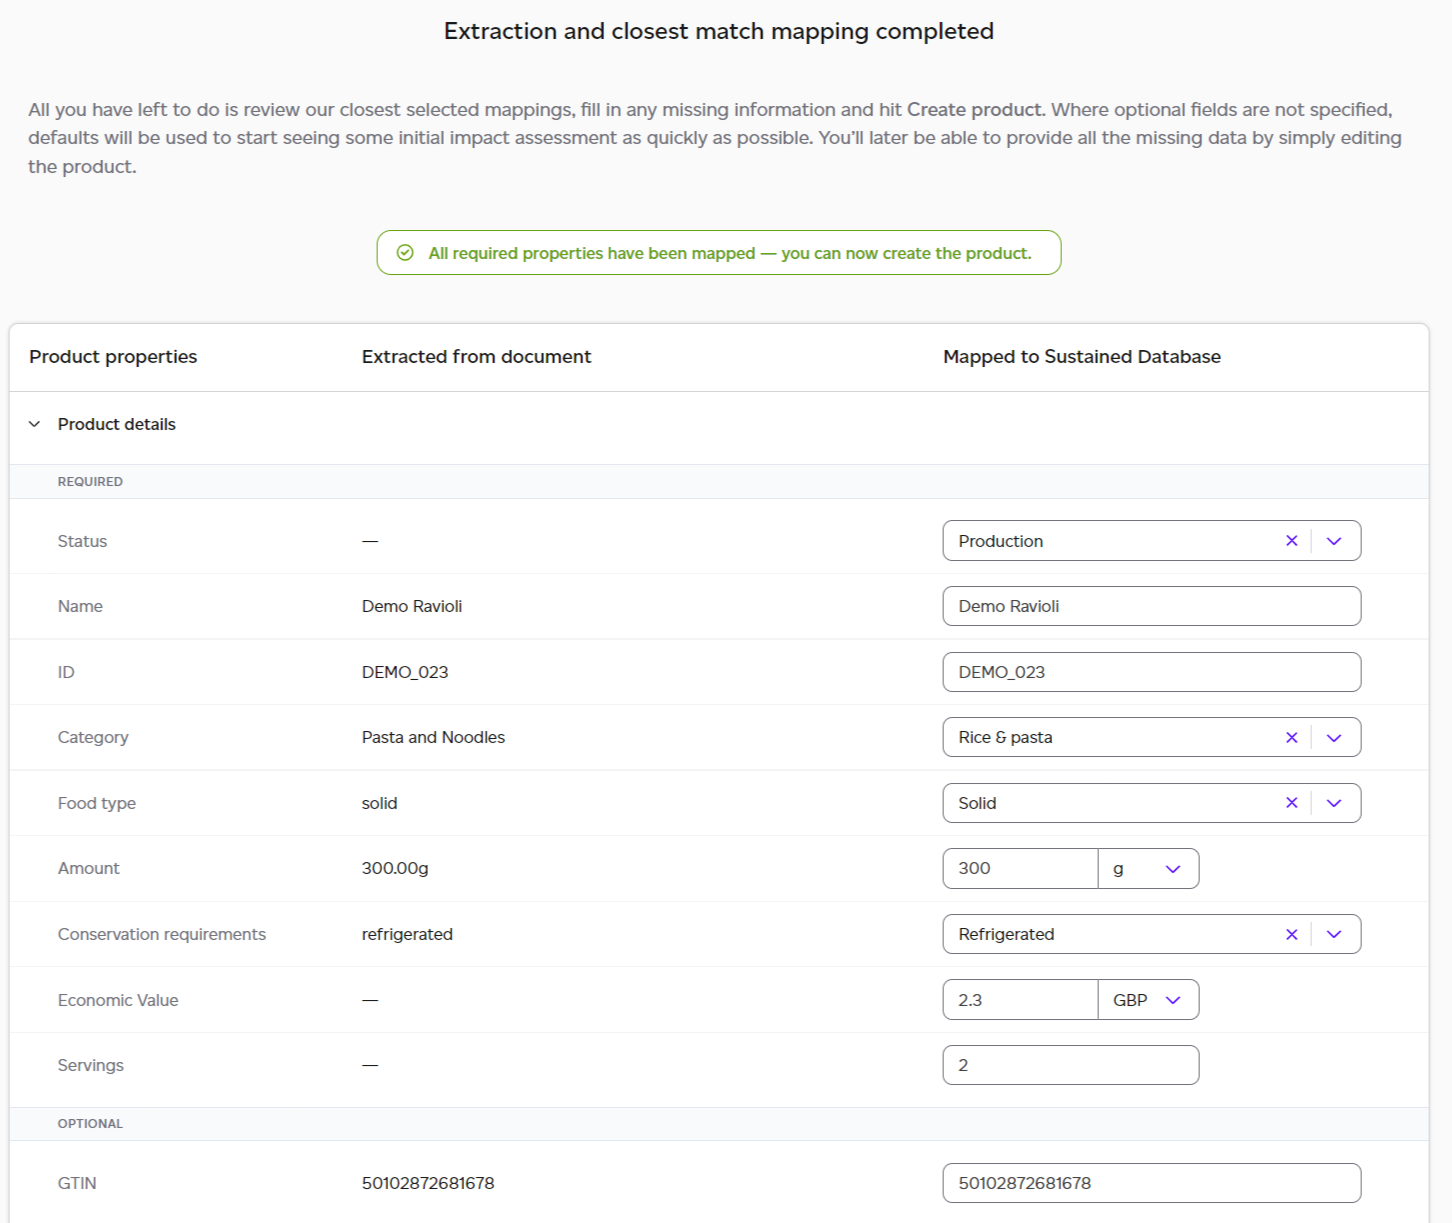Click extracted text 'solid'
Viewport: 1452px width, 1223px height.
379,803
